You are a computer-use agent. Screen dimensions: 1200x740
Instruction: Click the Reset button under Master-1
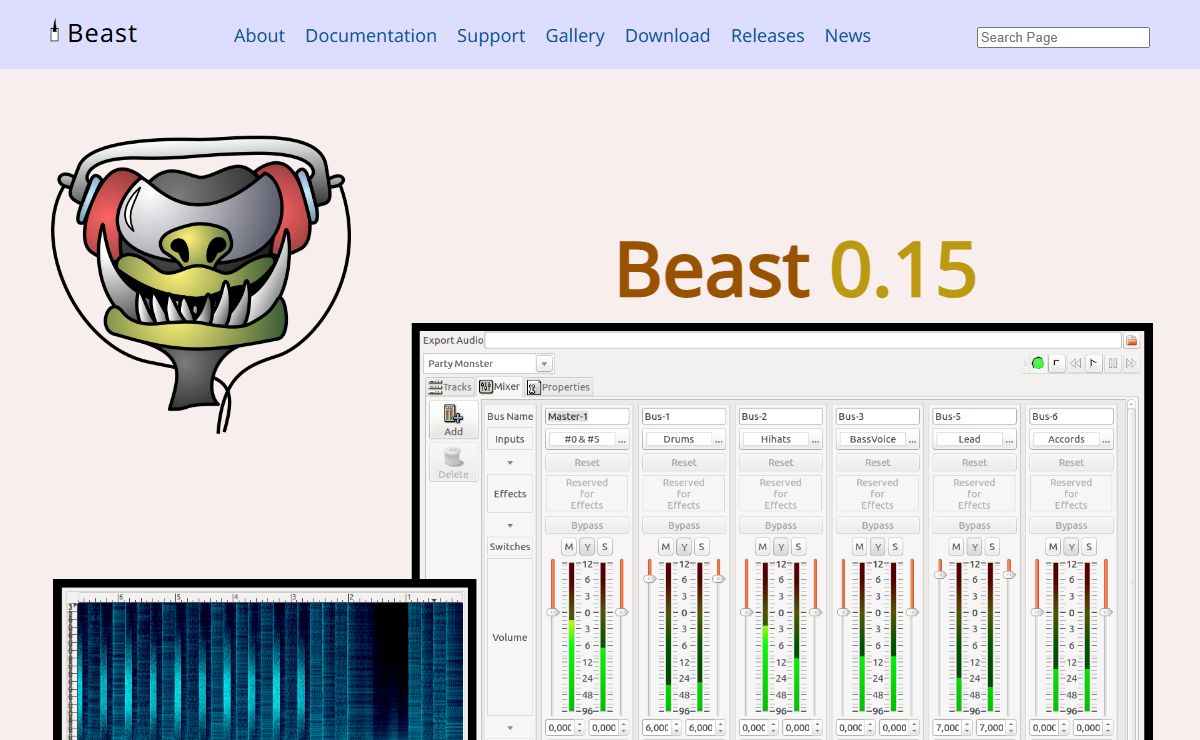click(x=587, y=463)
